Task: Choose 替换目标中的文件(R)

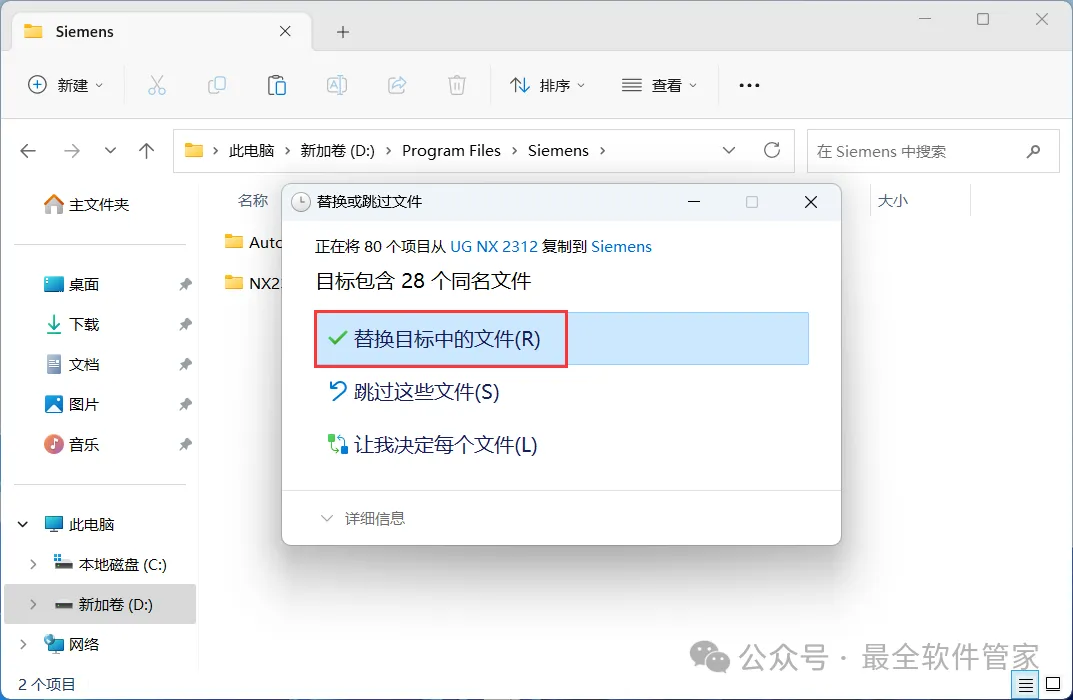Action: 561,339
